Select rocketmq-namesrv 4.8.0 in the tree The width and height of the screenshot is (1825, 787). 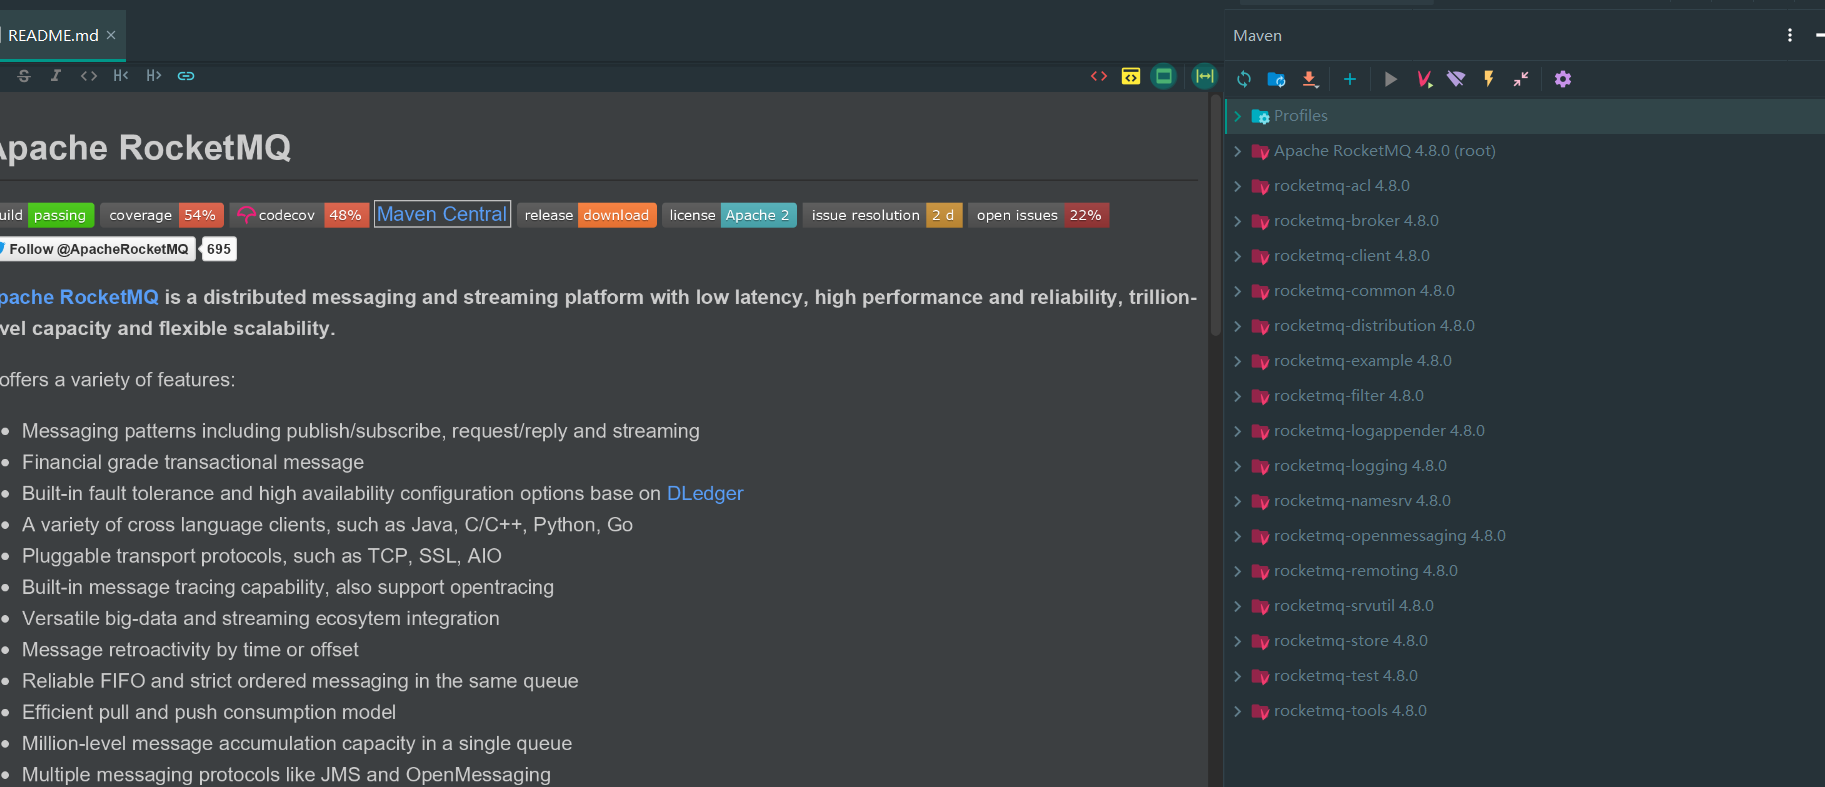click(x=1362, y=501)
